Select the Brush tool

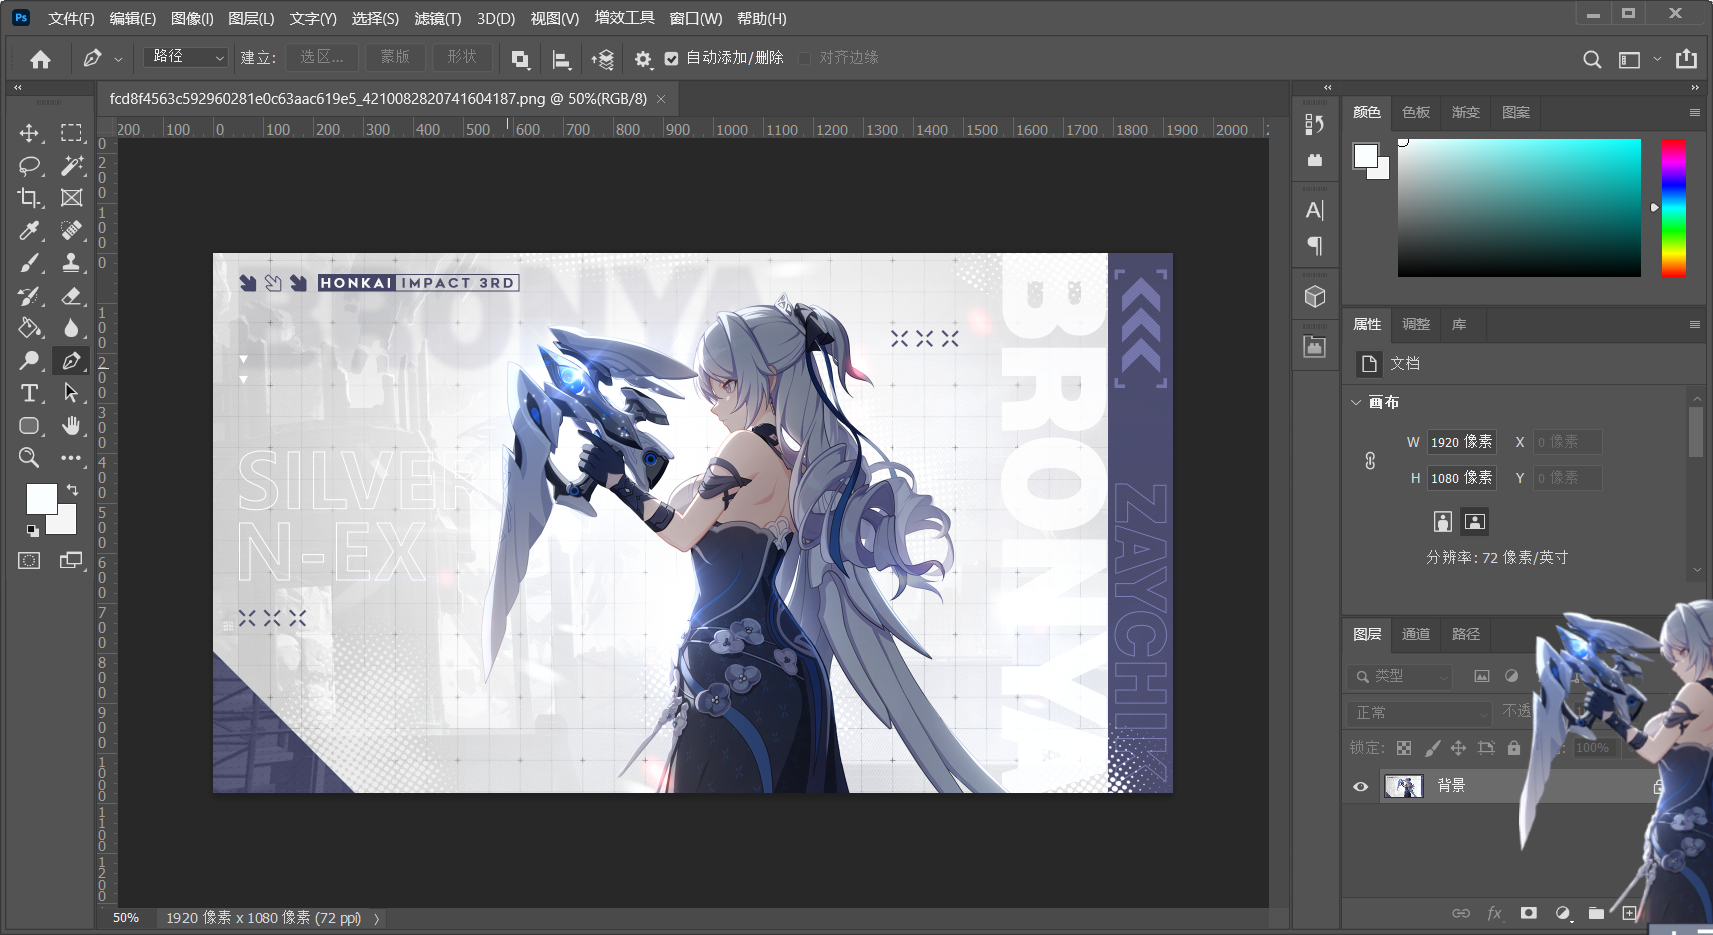coord(29,263)
